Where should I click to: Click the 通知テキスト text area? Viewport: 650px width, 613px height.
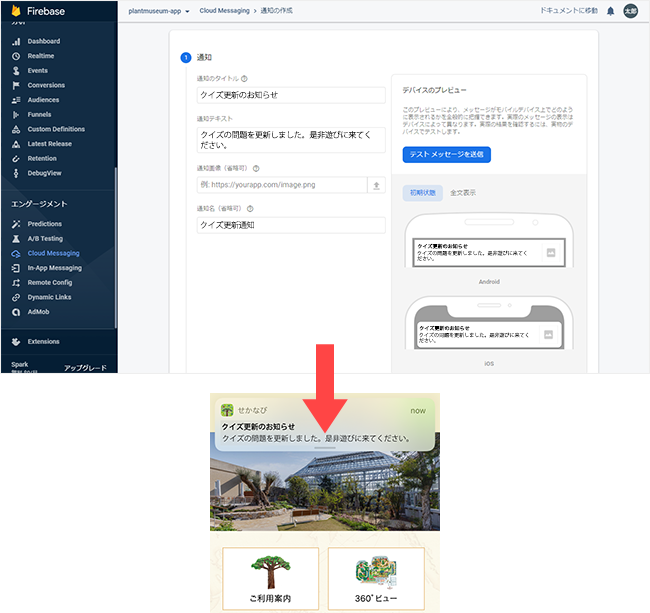[291, 140]
